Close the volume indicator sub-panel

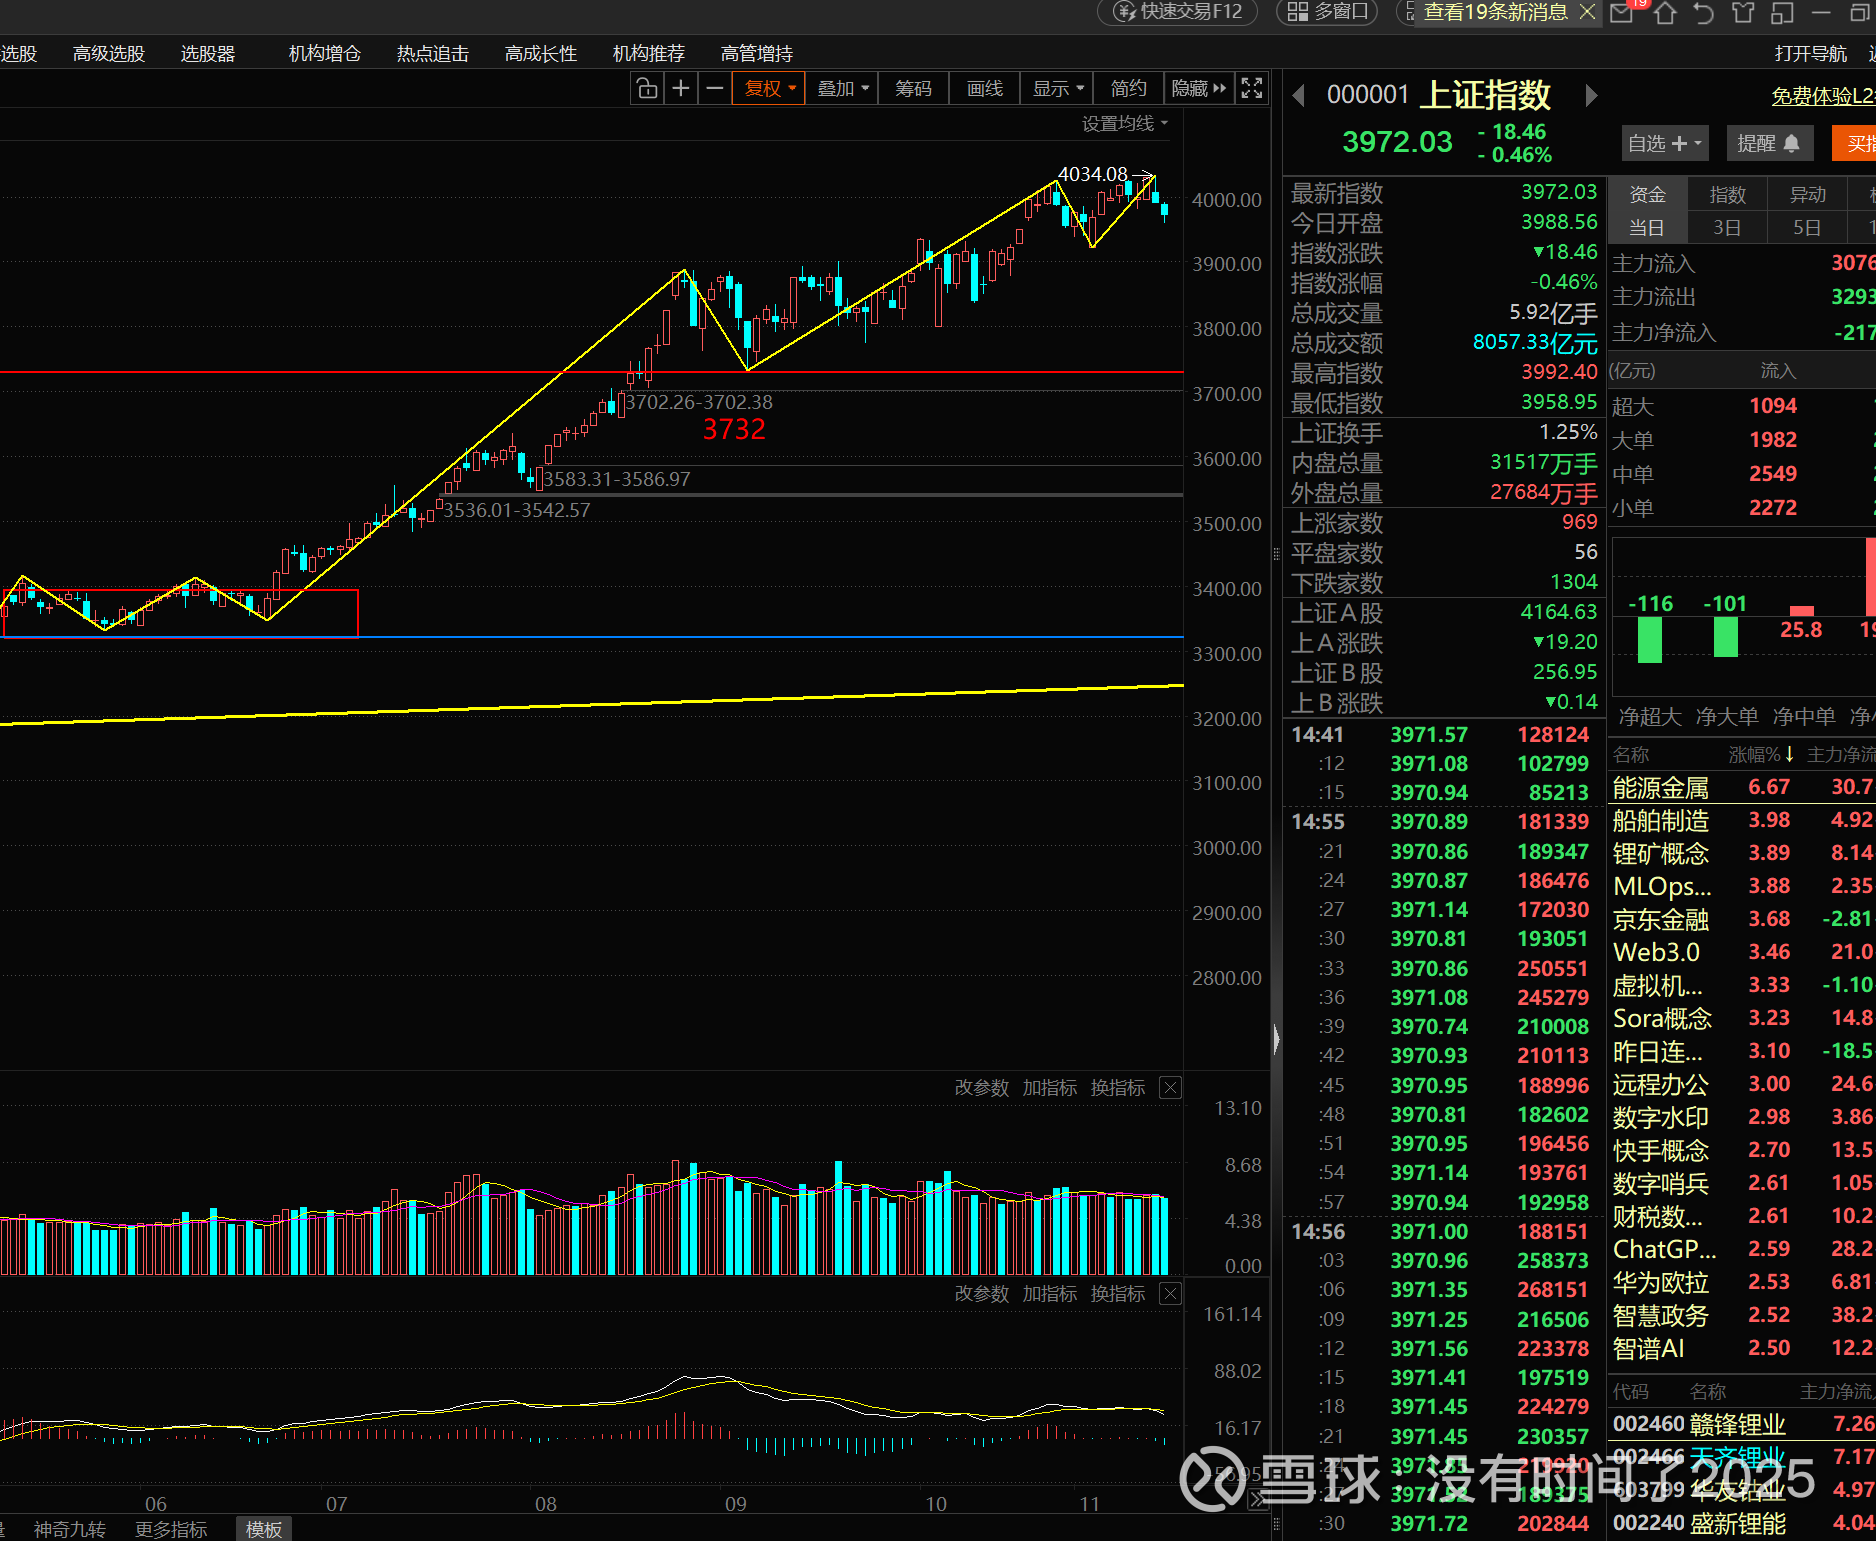pos(1170,1087)
